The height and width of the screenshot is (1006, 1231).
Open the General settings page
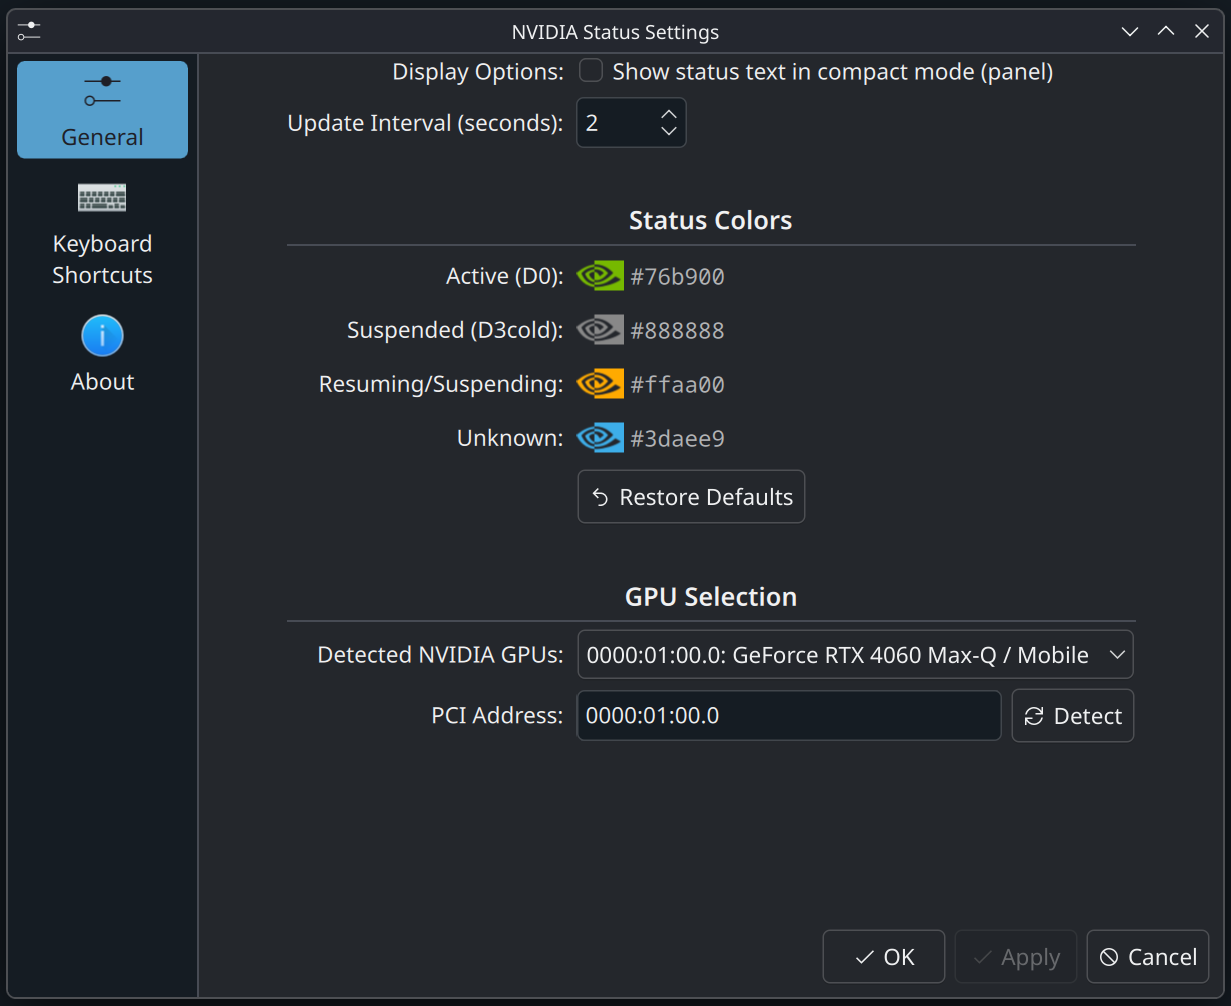point(102,110)
